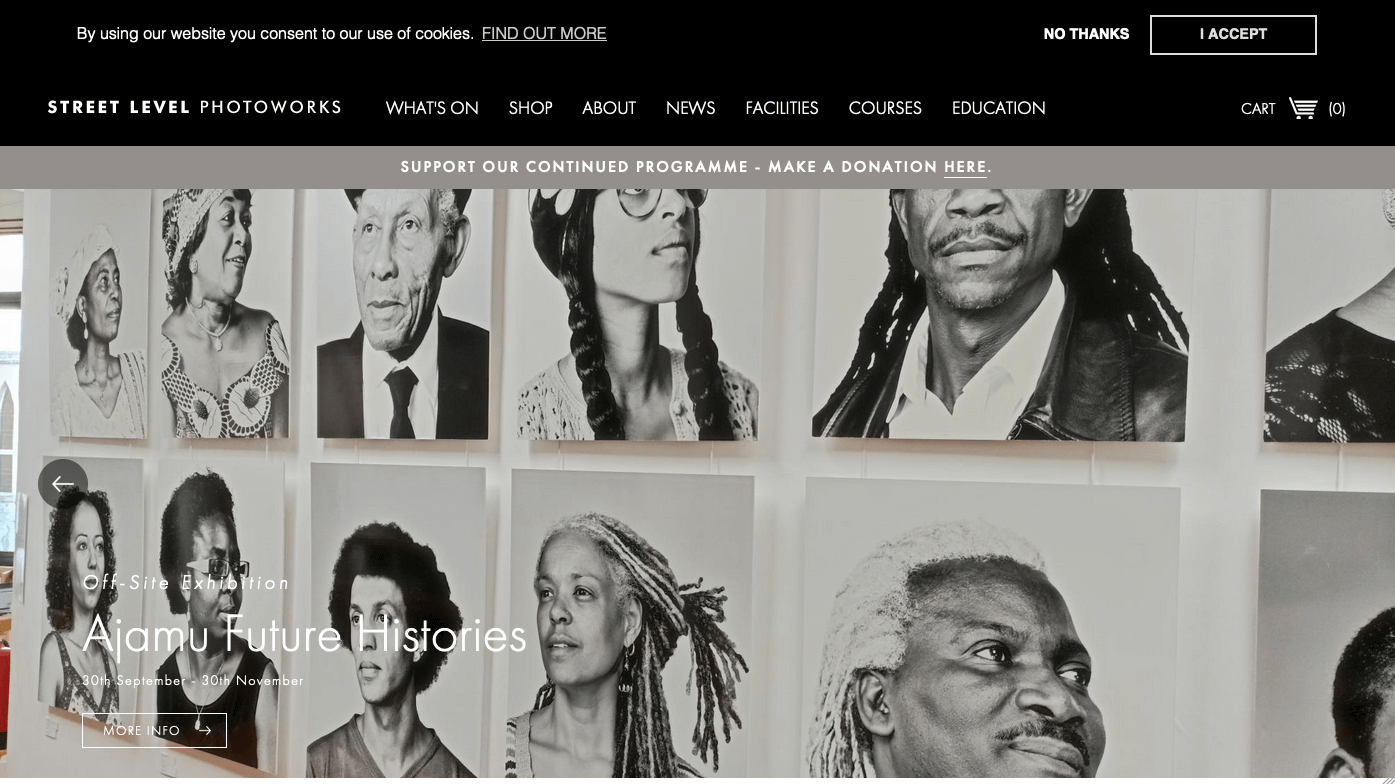Click the arrow inside More Info button

pyautogui.click(x=204, y=731)
